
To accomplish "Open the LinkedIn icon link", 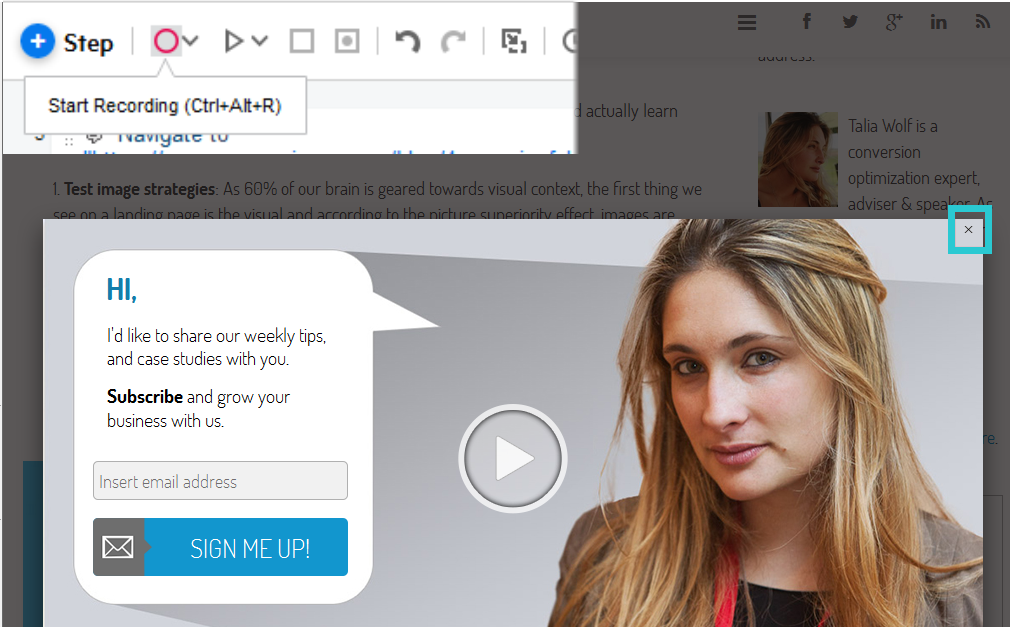I will (939, 23).
